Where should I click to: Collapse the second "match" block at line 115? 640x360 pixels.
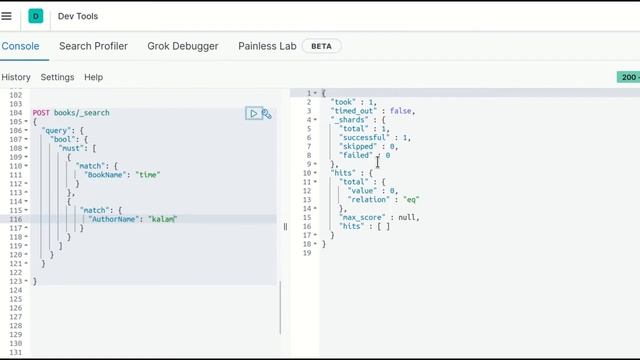[26, 210]
